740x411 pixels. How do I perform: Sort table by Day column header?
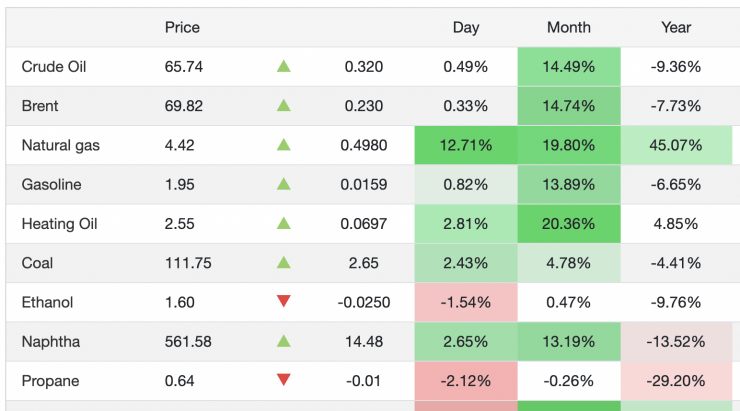pyautogui.click(x=465, y=27)
